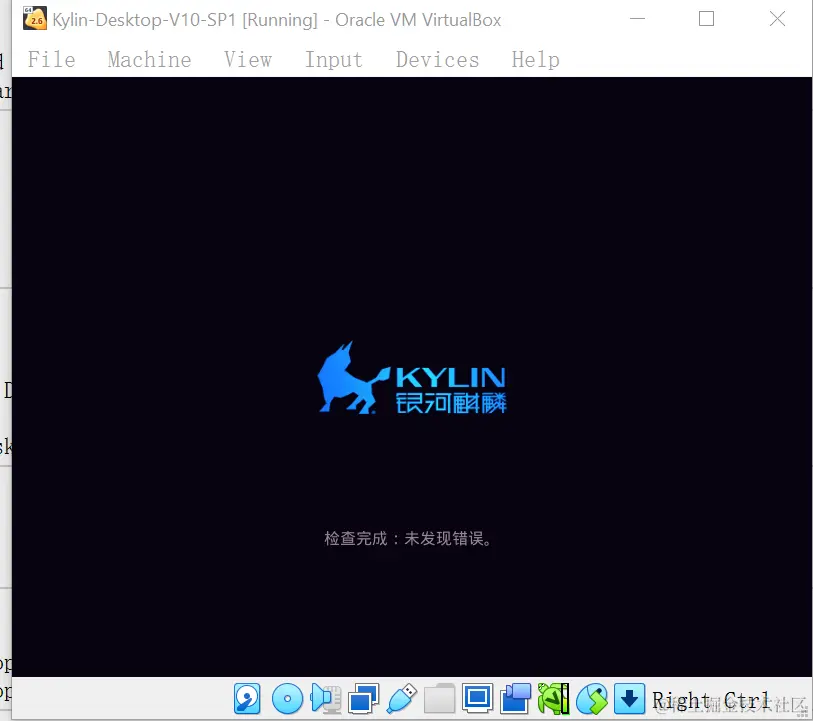Click the network adapters status icon
Image resolution: width=813 pixels, height=721 pixels.
pyautogui.click(x=363, y=699)
